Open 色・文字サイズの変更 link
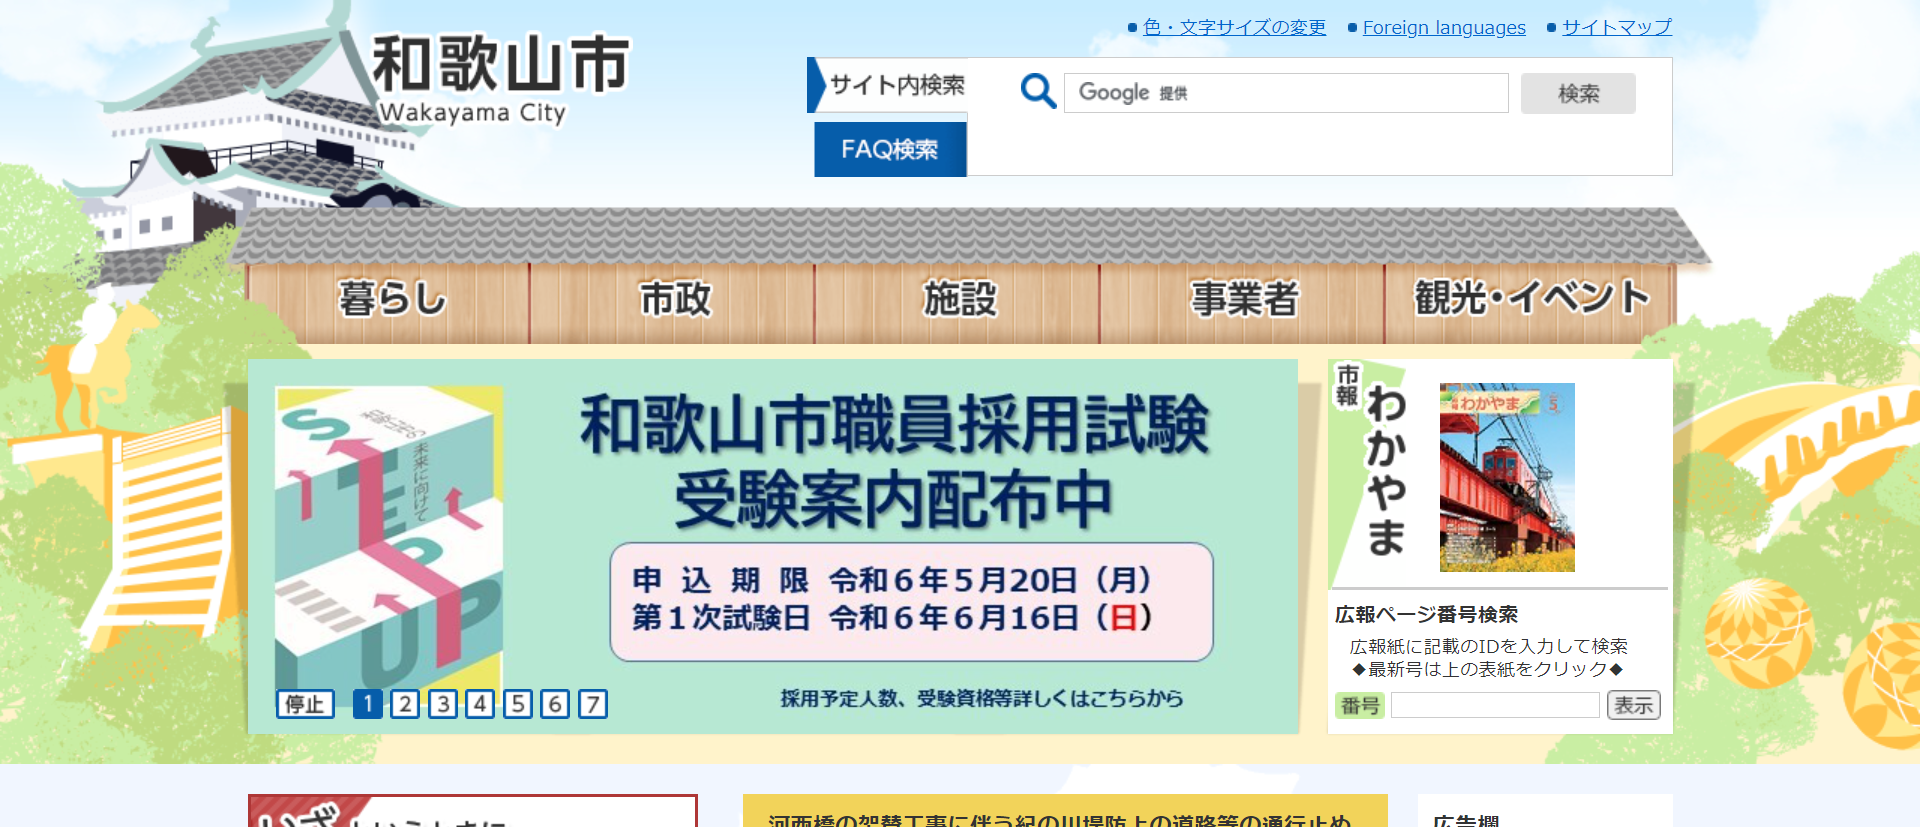The height and width of the screenshot is (827, 1920). 1234,27
